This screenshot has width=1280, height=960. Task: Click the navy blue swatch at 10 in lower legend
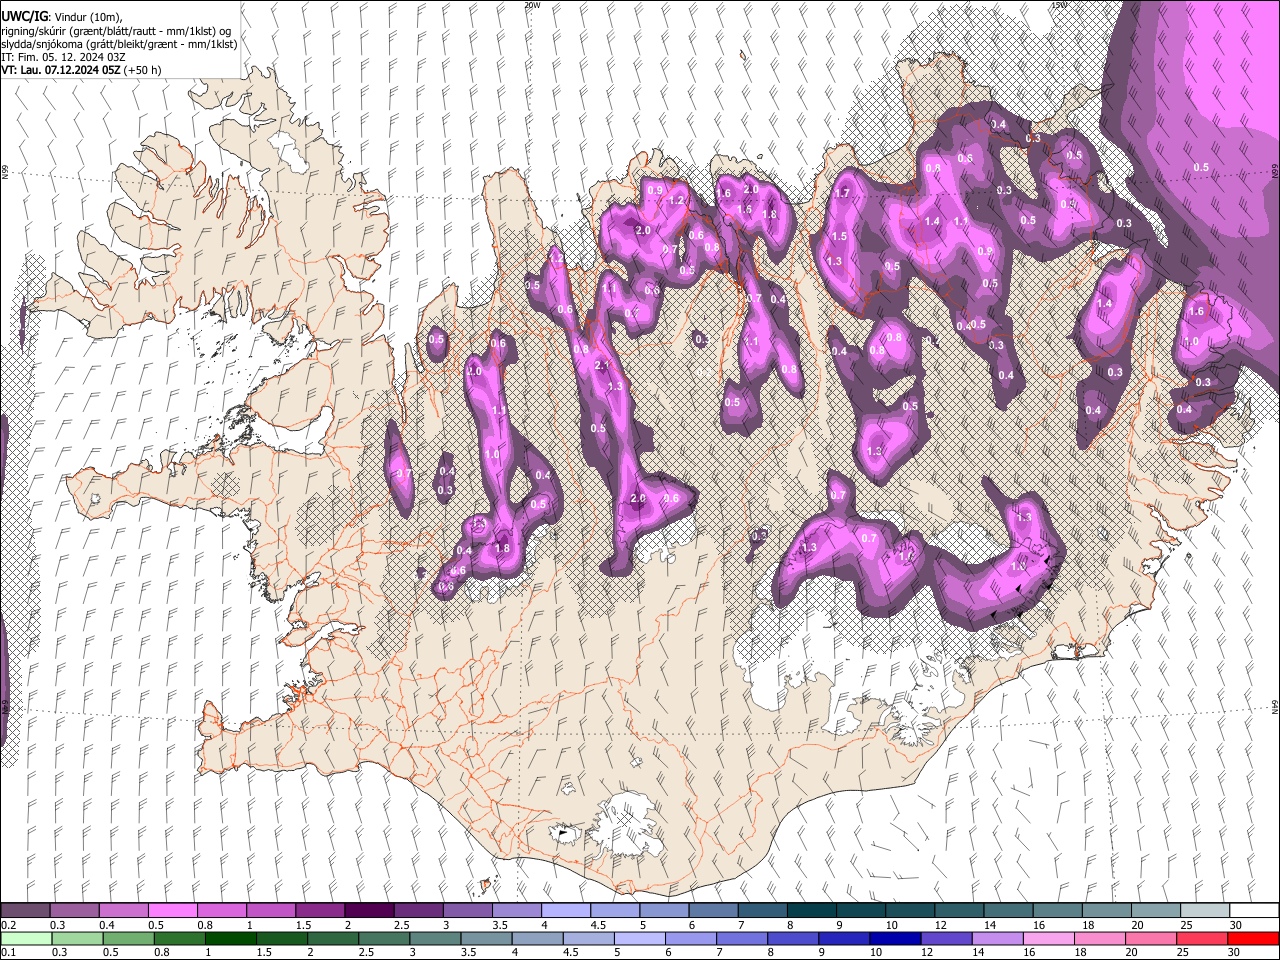click(895, 938)
